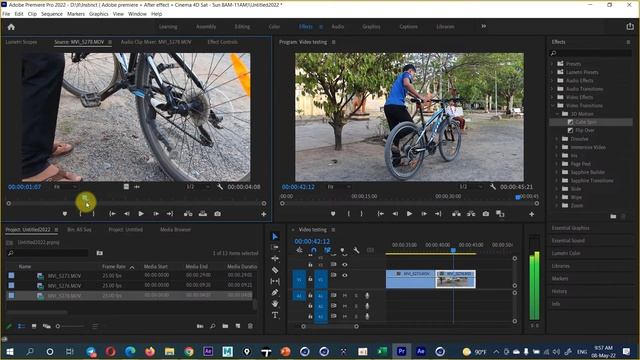Screen dimensions: 640x360
Task: Step forward one frame in Program monitor
Action: coord(424,214)
